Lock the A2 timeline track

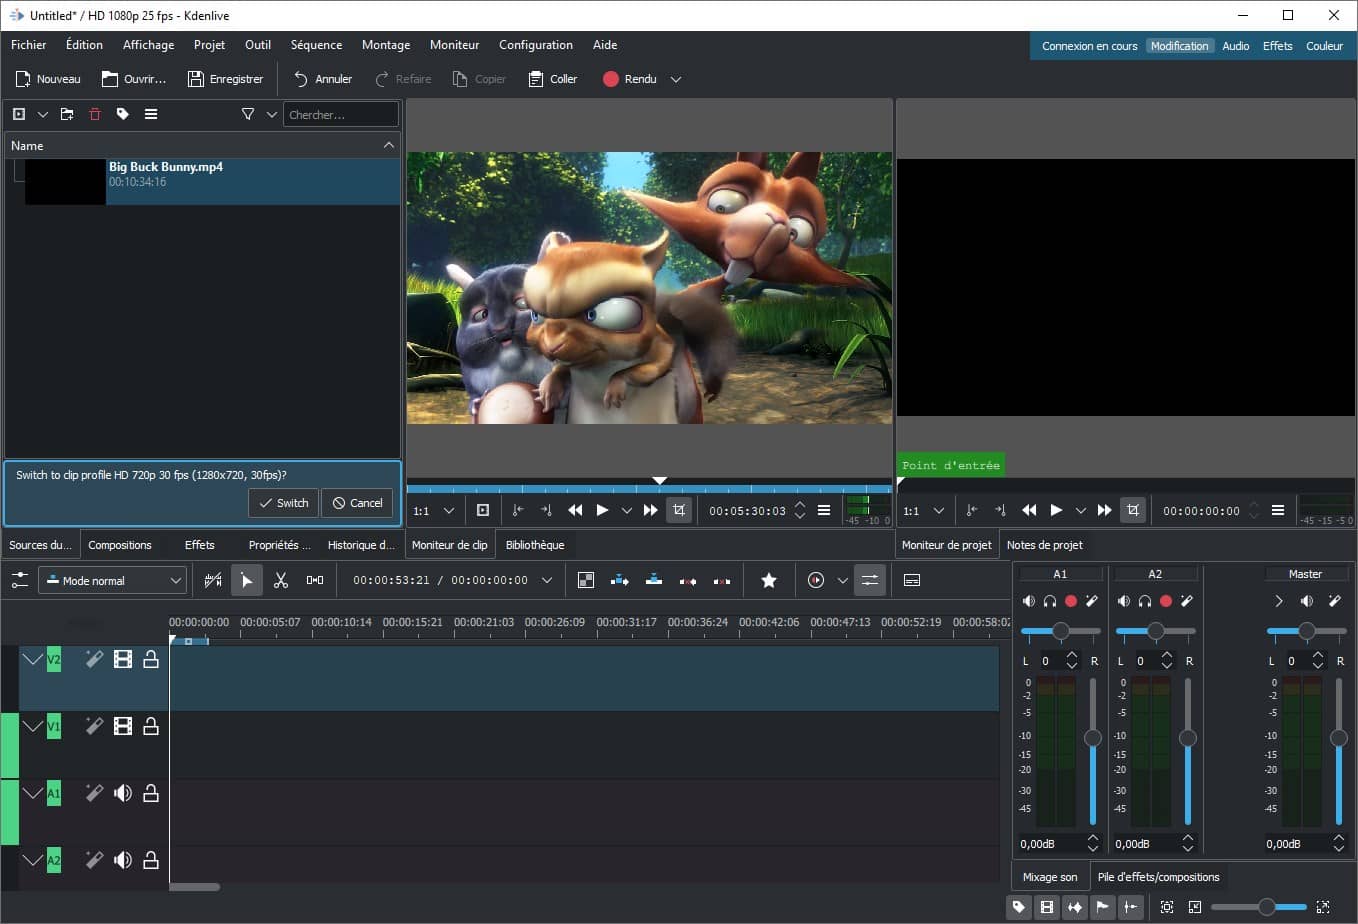(x=151, y=860)
